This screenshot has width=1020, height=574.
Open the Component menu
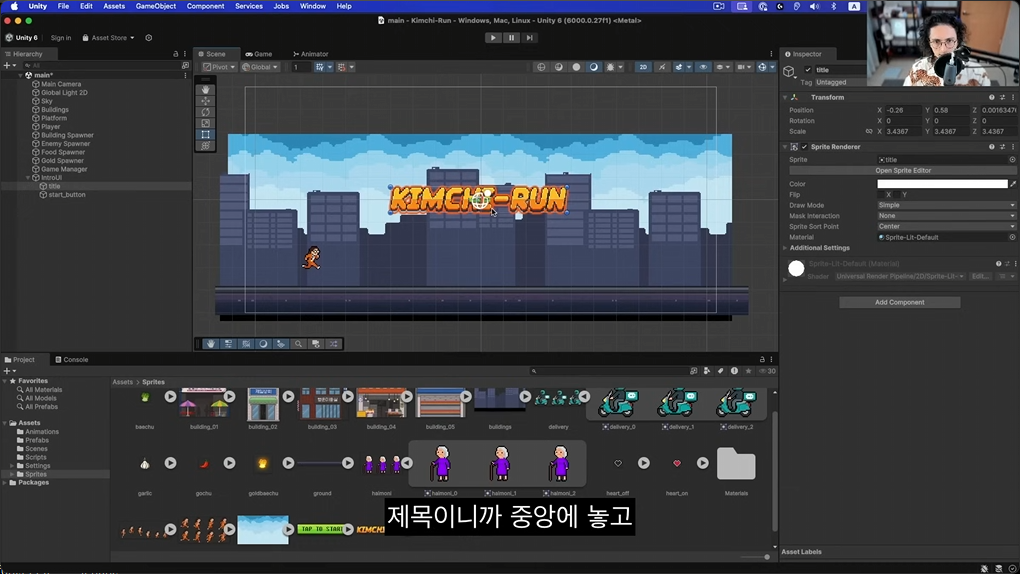[x=205, y=6]
